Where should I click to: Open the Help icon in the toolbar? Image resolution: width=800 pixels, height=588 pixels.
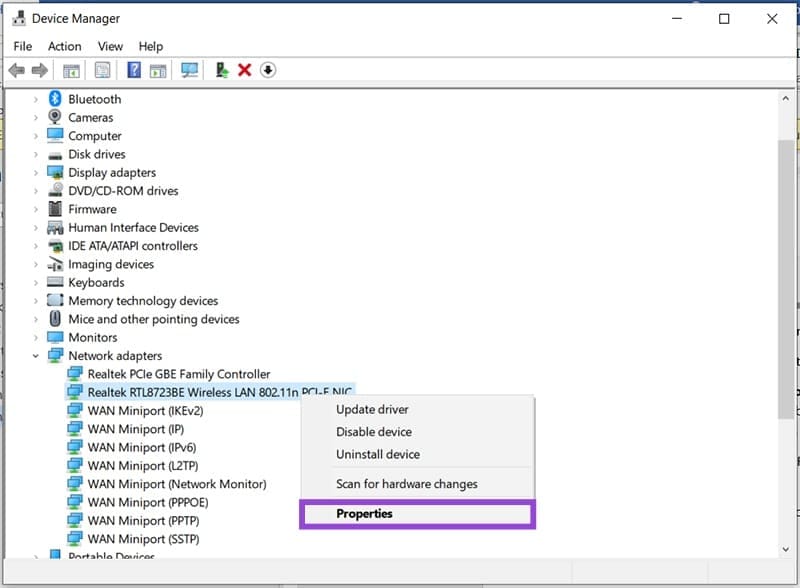tap(133, 70)
